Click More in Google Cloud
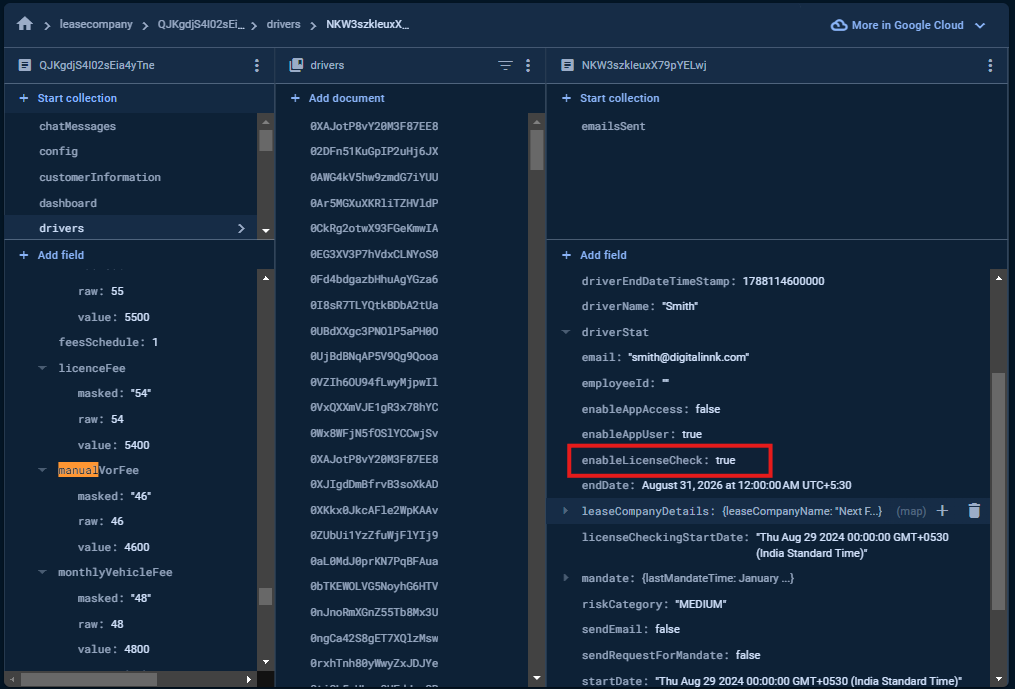Viewport: 1015px width, 689px height. pos(908,25)
